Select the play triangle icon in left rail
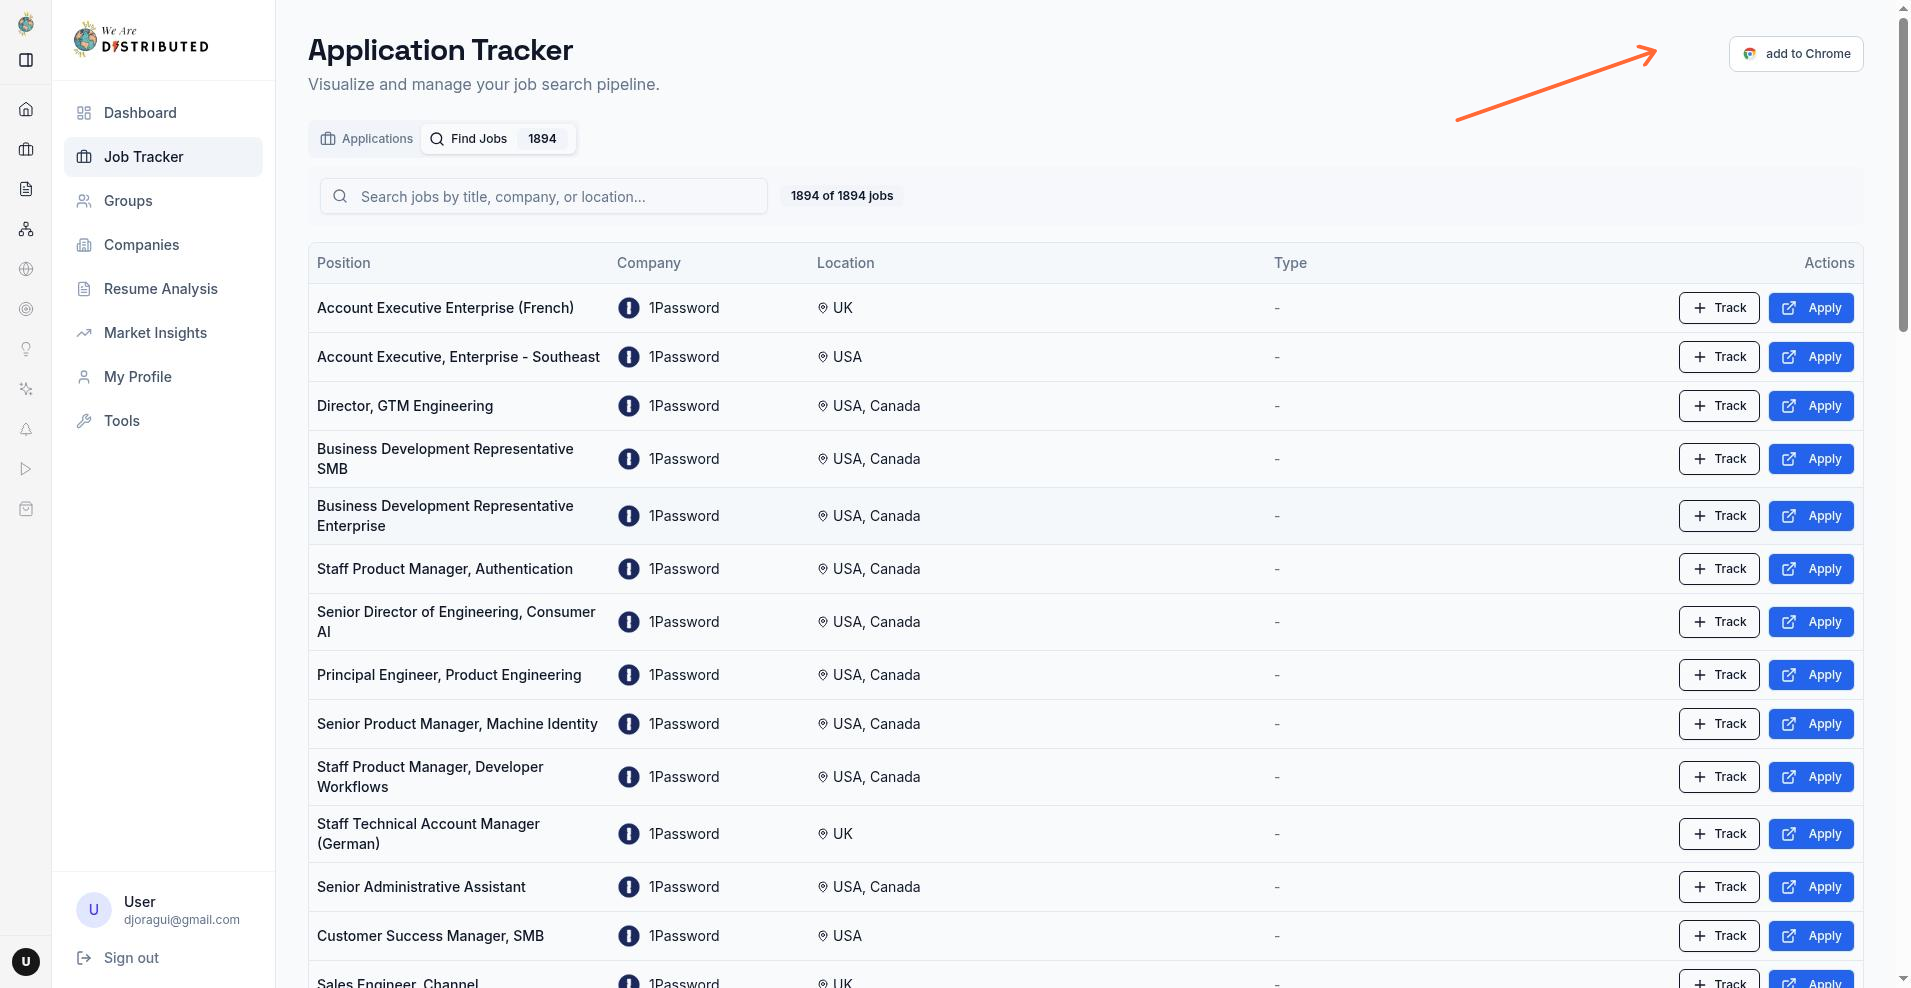The width and height of the screenshot is (1911, 988). [26, 469]
